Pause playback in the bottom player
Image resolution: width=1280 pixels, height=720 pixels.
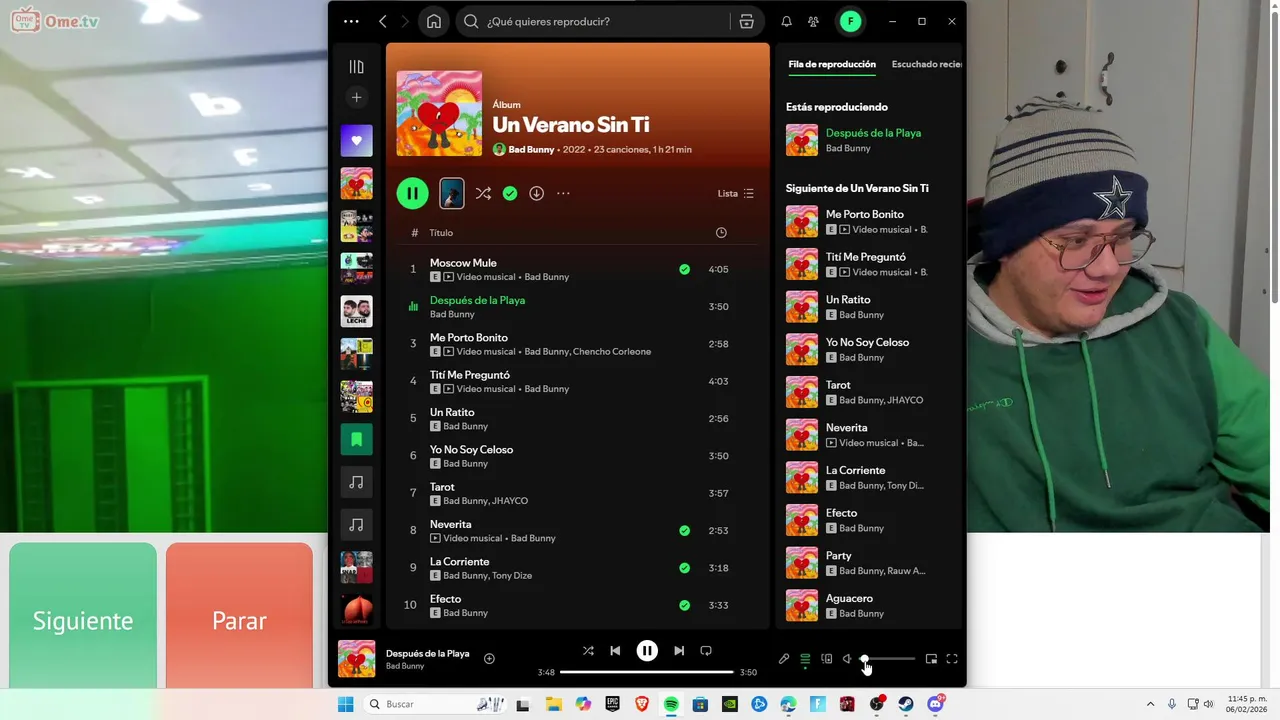coord(647,651)
